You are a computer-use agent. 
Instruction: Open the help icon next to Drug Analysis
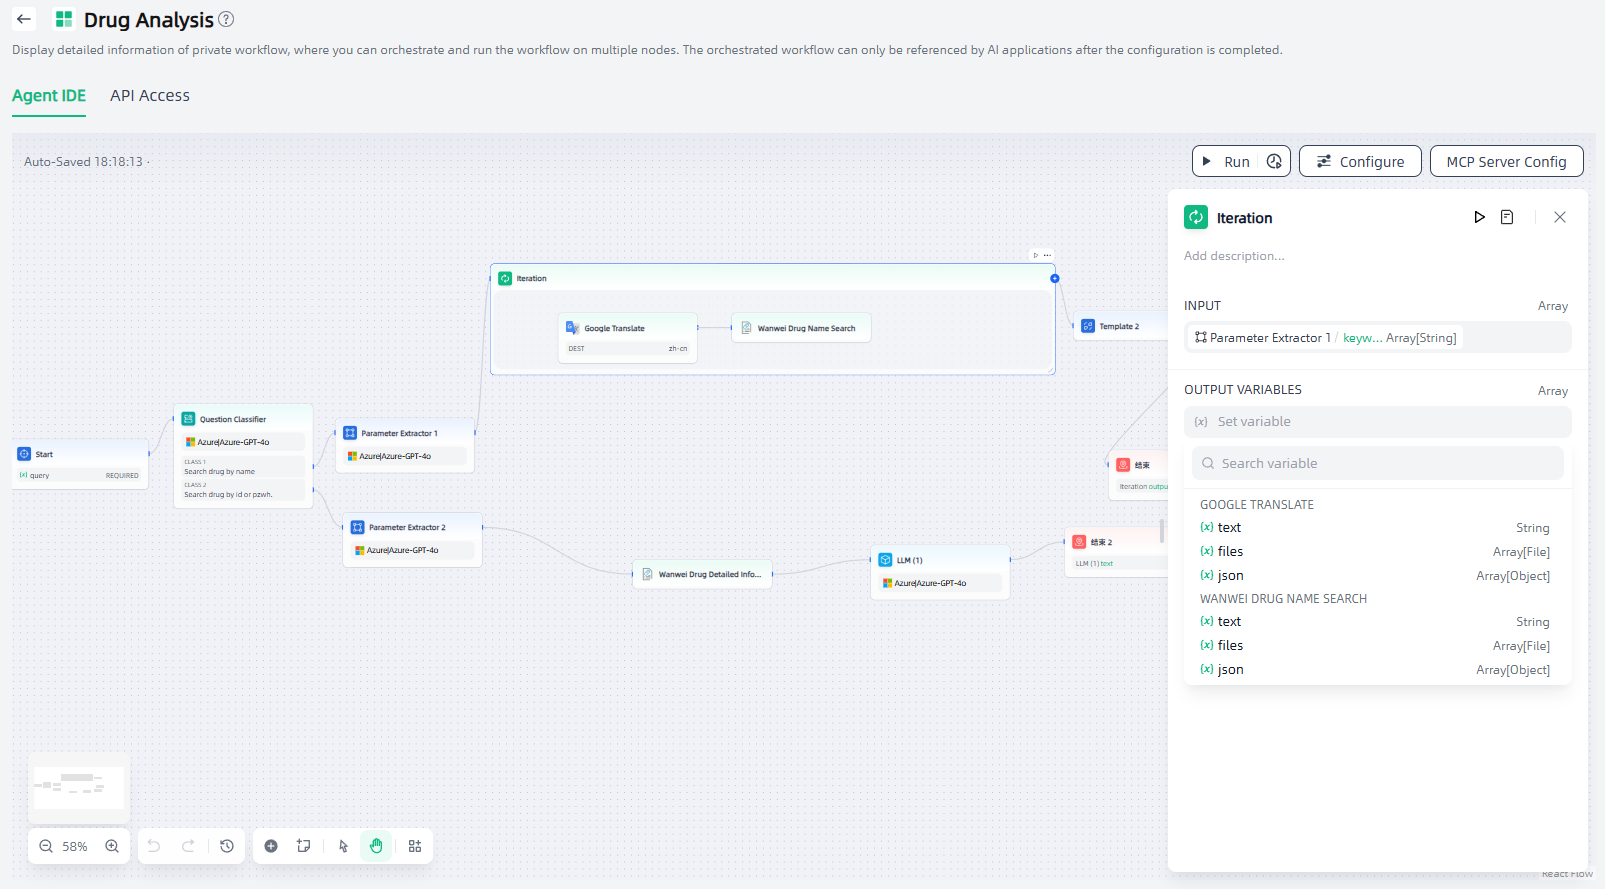click(226, 19)
